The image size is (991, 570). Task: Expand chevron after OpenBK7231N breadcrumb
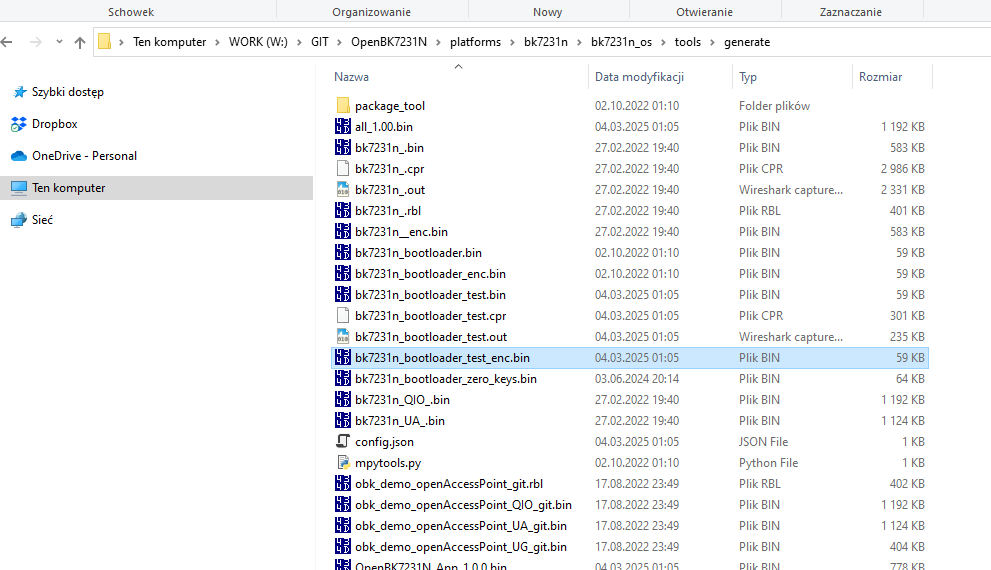click(438, 42)
